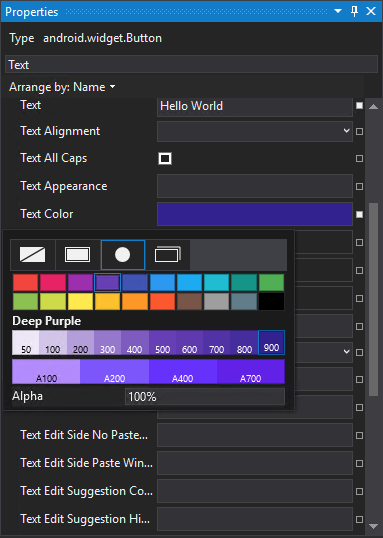Screen dimensions: 383x538
Task: Click the Text Color property marker
Action: click(x=359, y=214)
